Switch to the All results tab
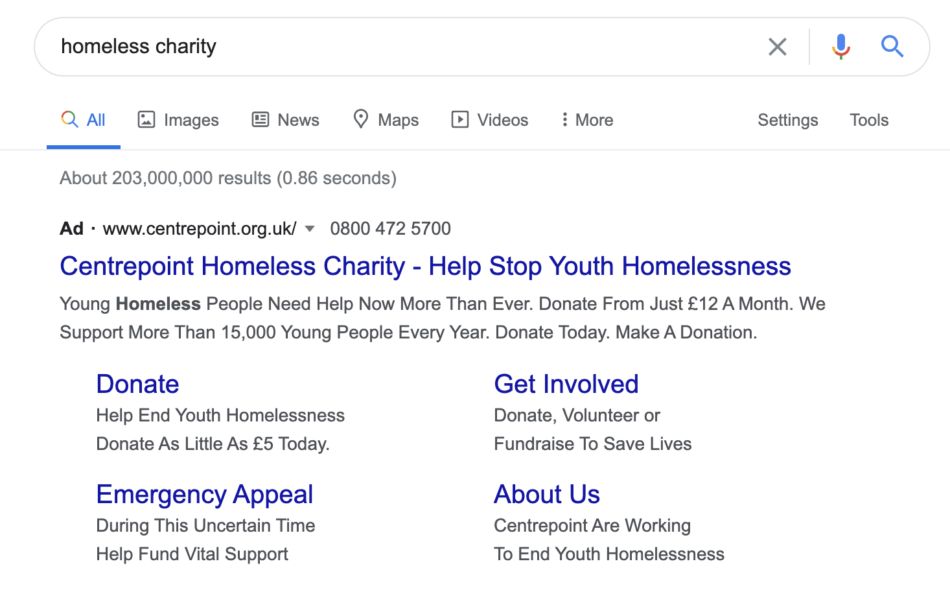 [x=84, y=120]
